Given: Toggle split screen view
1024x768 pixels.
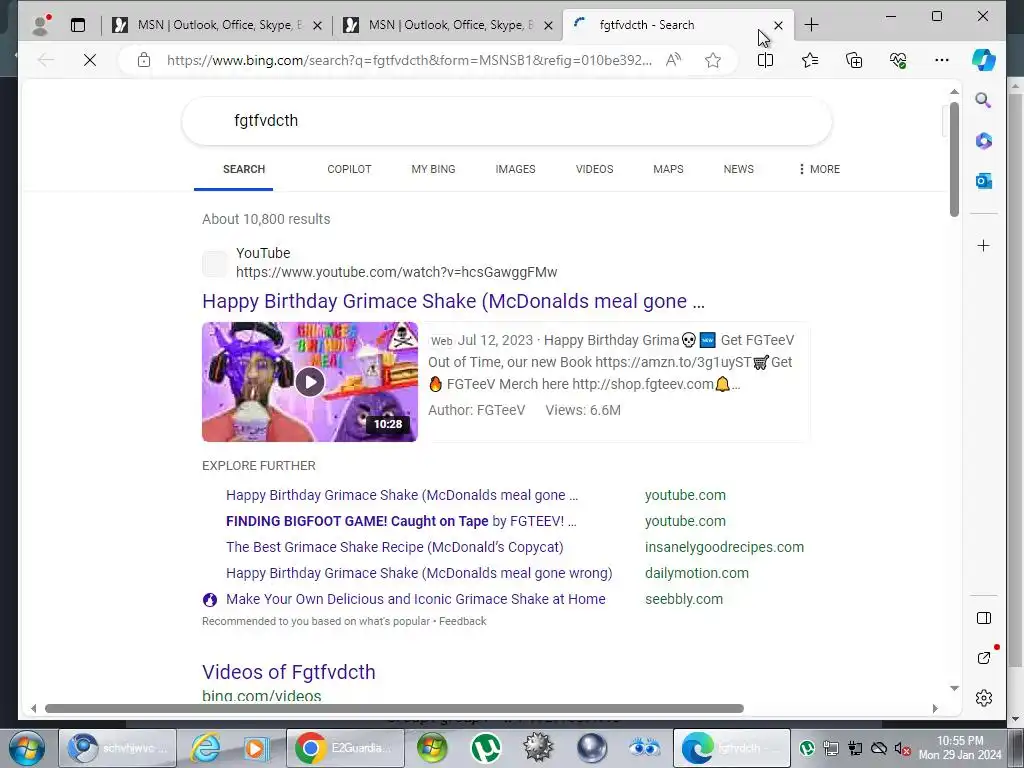Looking at the screenshot, I should (x=765, y=60).
